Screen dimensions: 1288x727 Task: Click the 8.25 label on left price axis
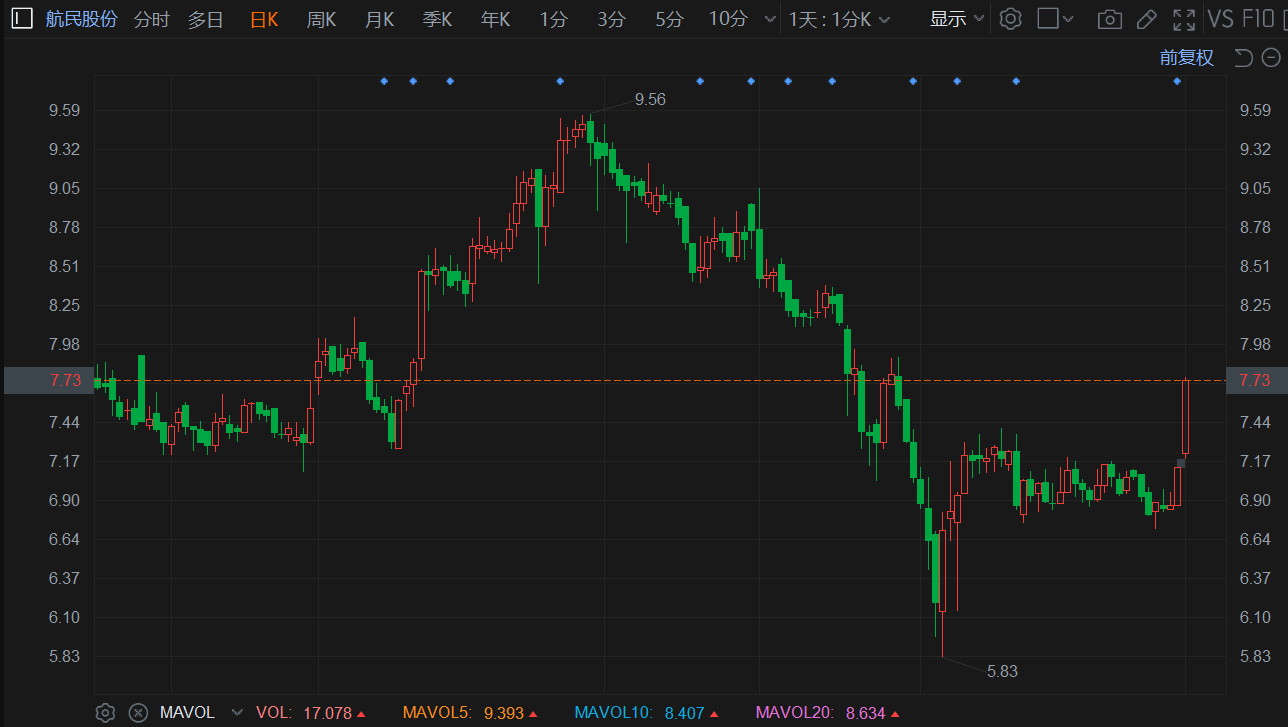click(65, 305)
